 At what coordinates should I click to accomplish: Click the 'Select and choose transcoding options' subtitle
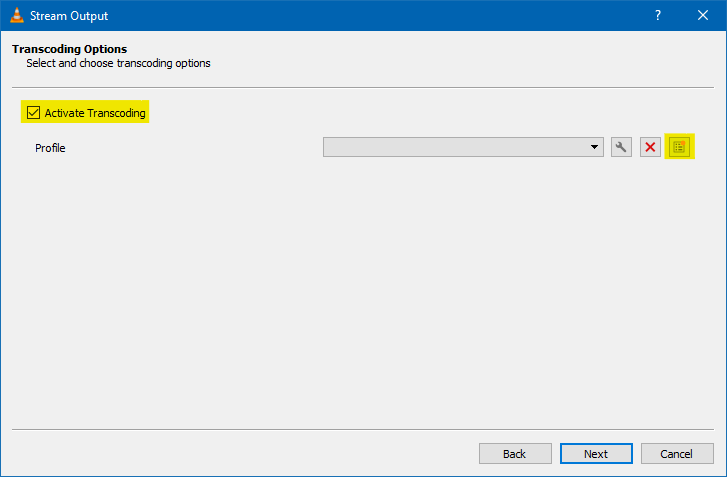tap(118, 63)
